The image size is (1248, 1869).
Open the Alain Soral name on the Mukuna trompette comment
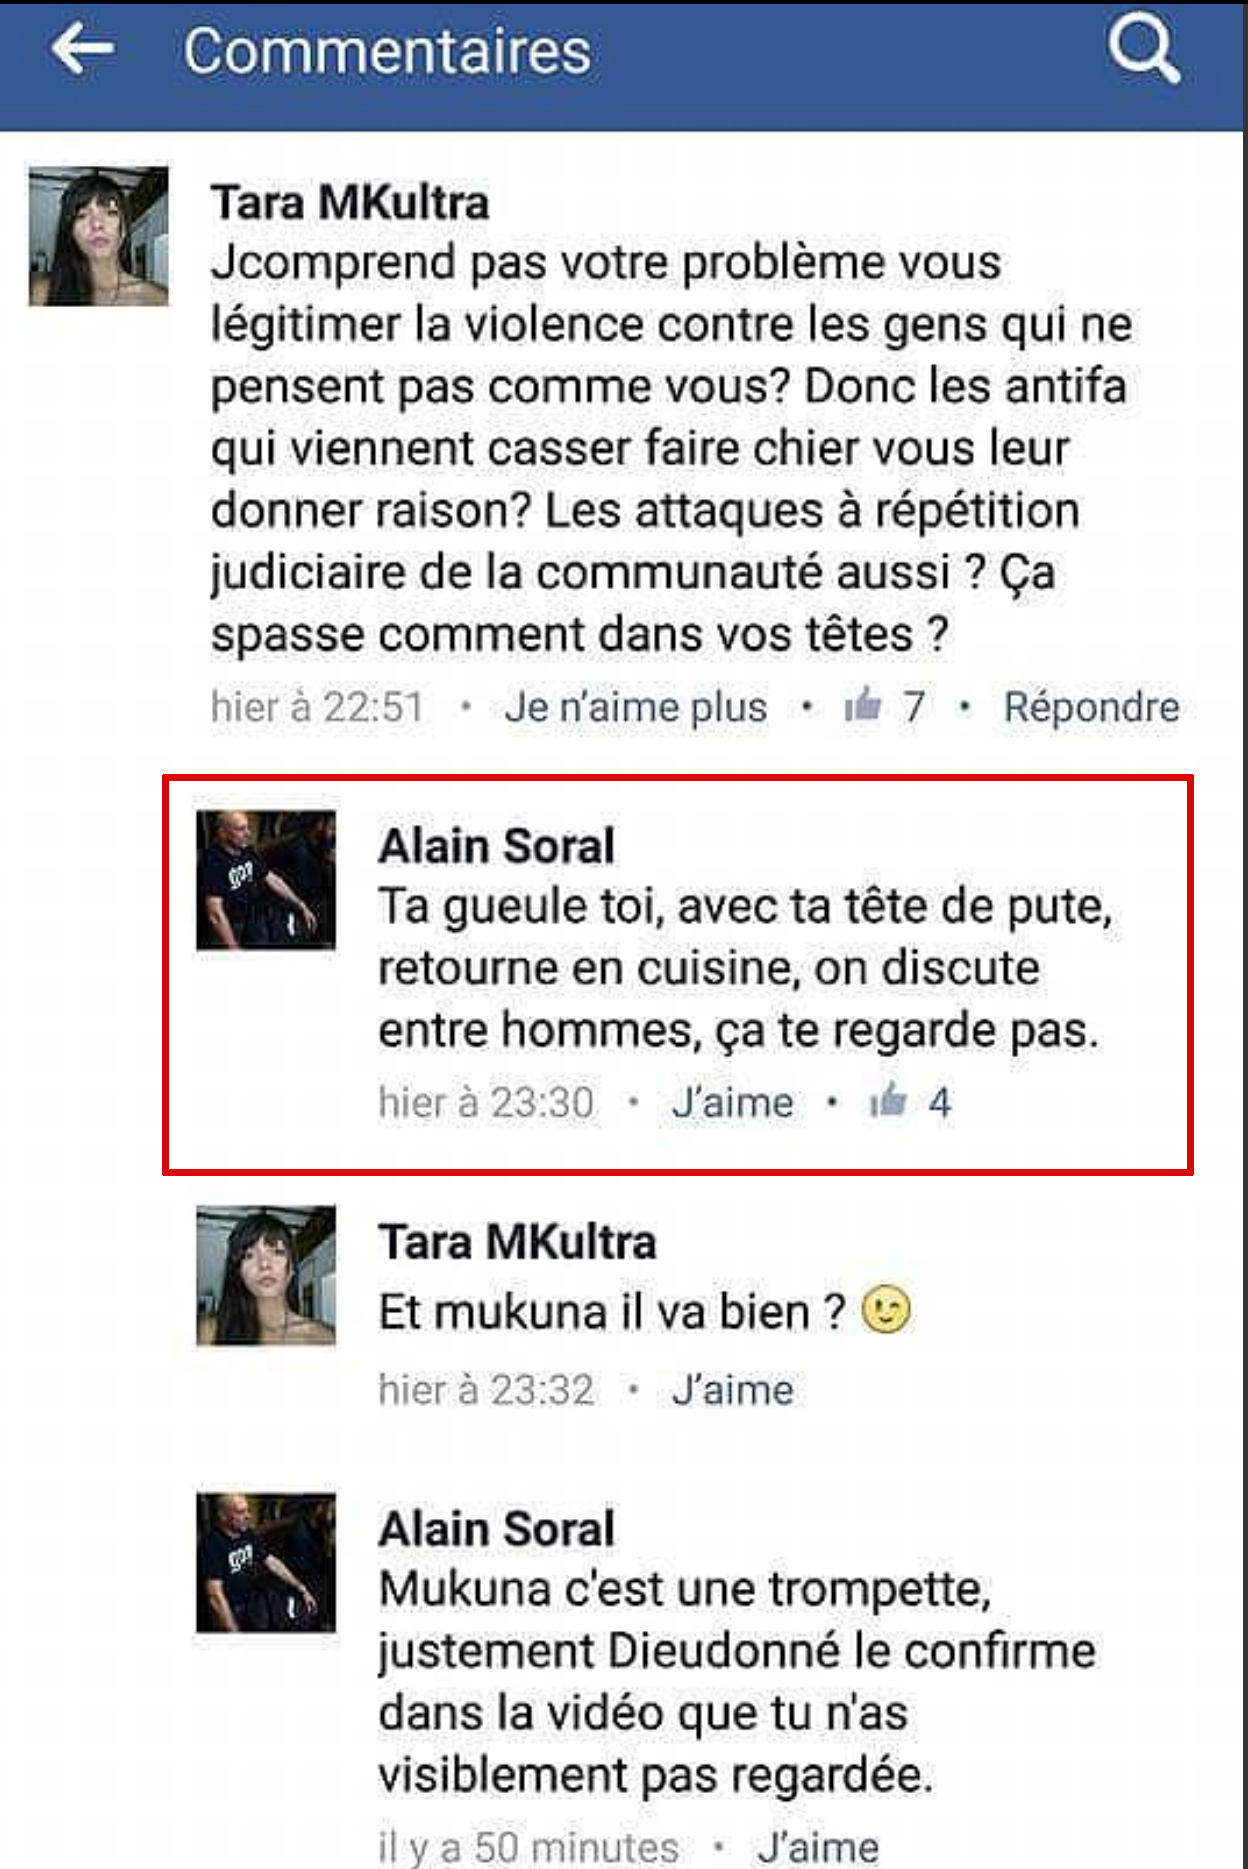click(497, 1530)
